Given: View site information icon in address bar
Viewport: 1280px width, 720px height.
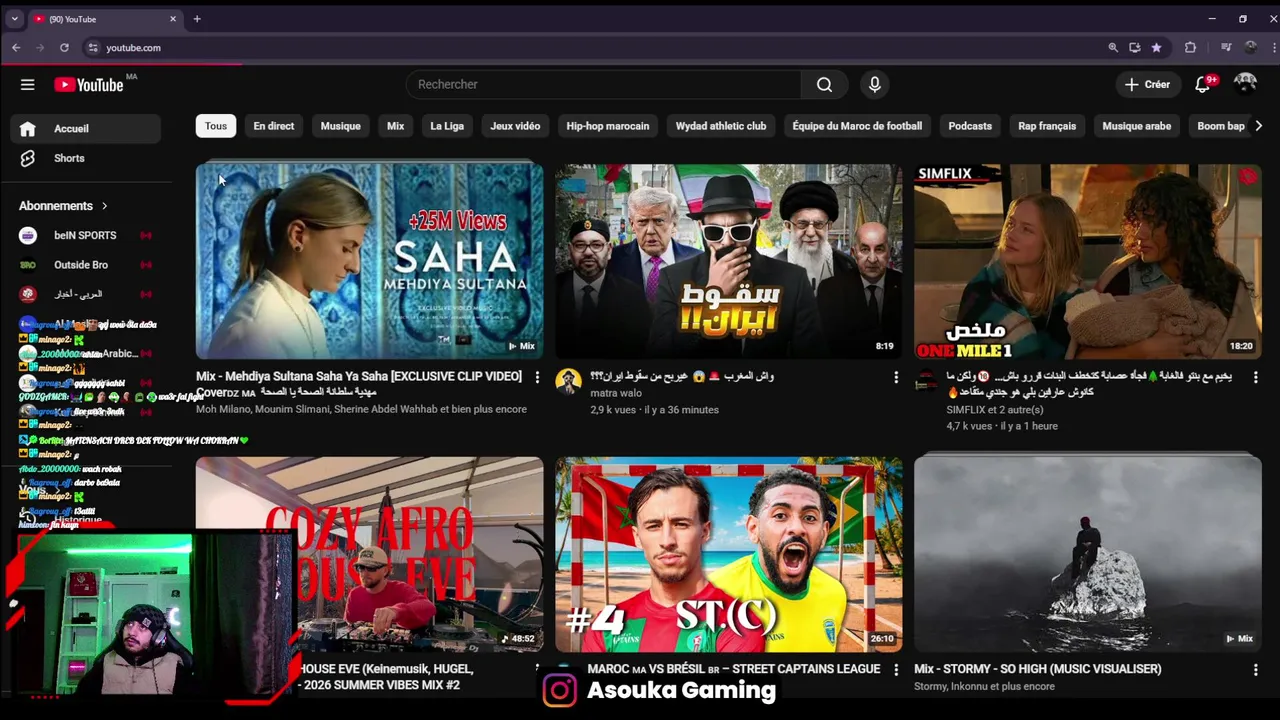Looking at the screenshot, I should [x=93, y=47].
